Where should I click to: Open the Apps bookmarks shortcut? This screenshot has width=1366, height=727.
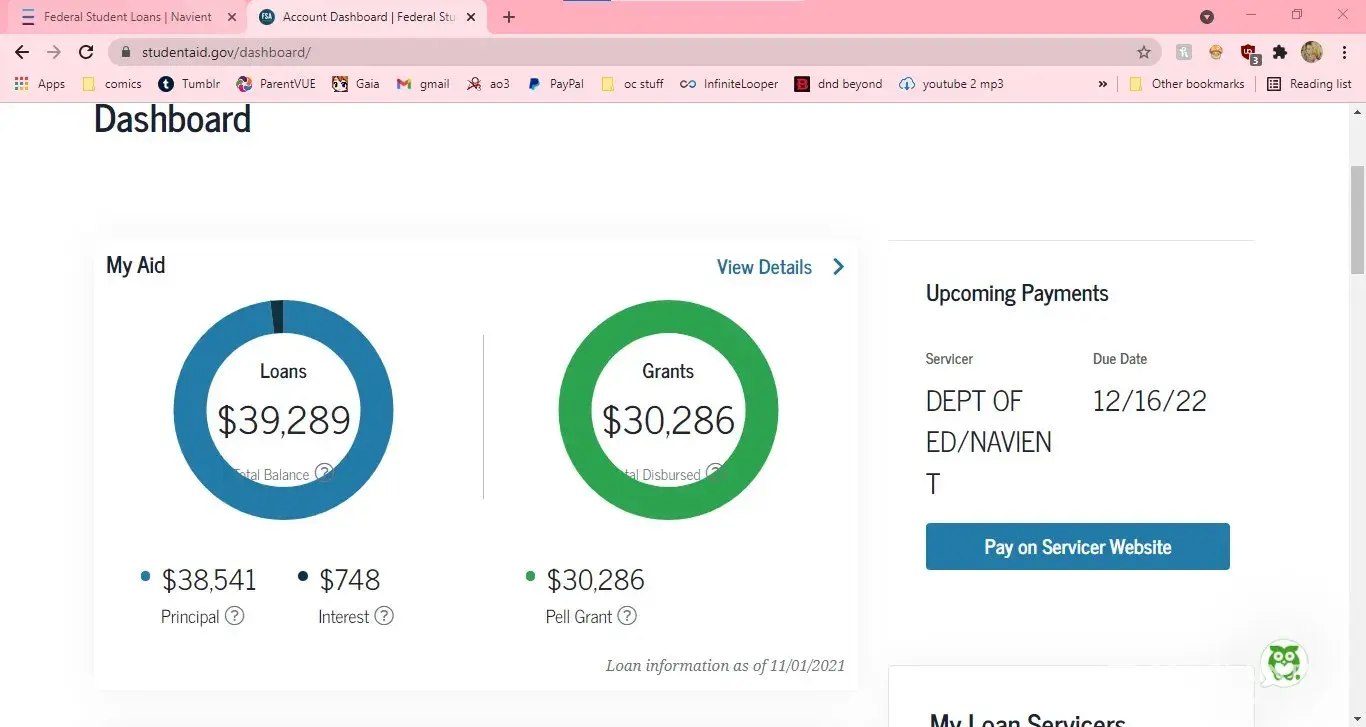tap(40, 84)
